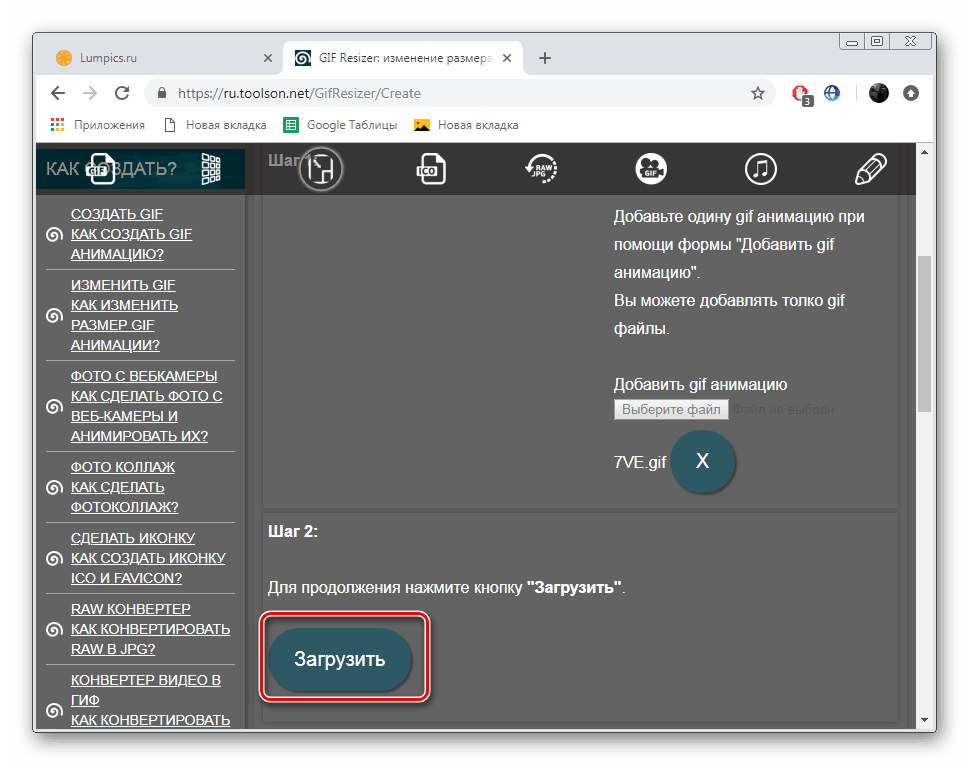The height and width of the screenshot is (765, 969).
Task: Open the first Новая вкладка bookmark with page icon
Action: (215, 125)
